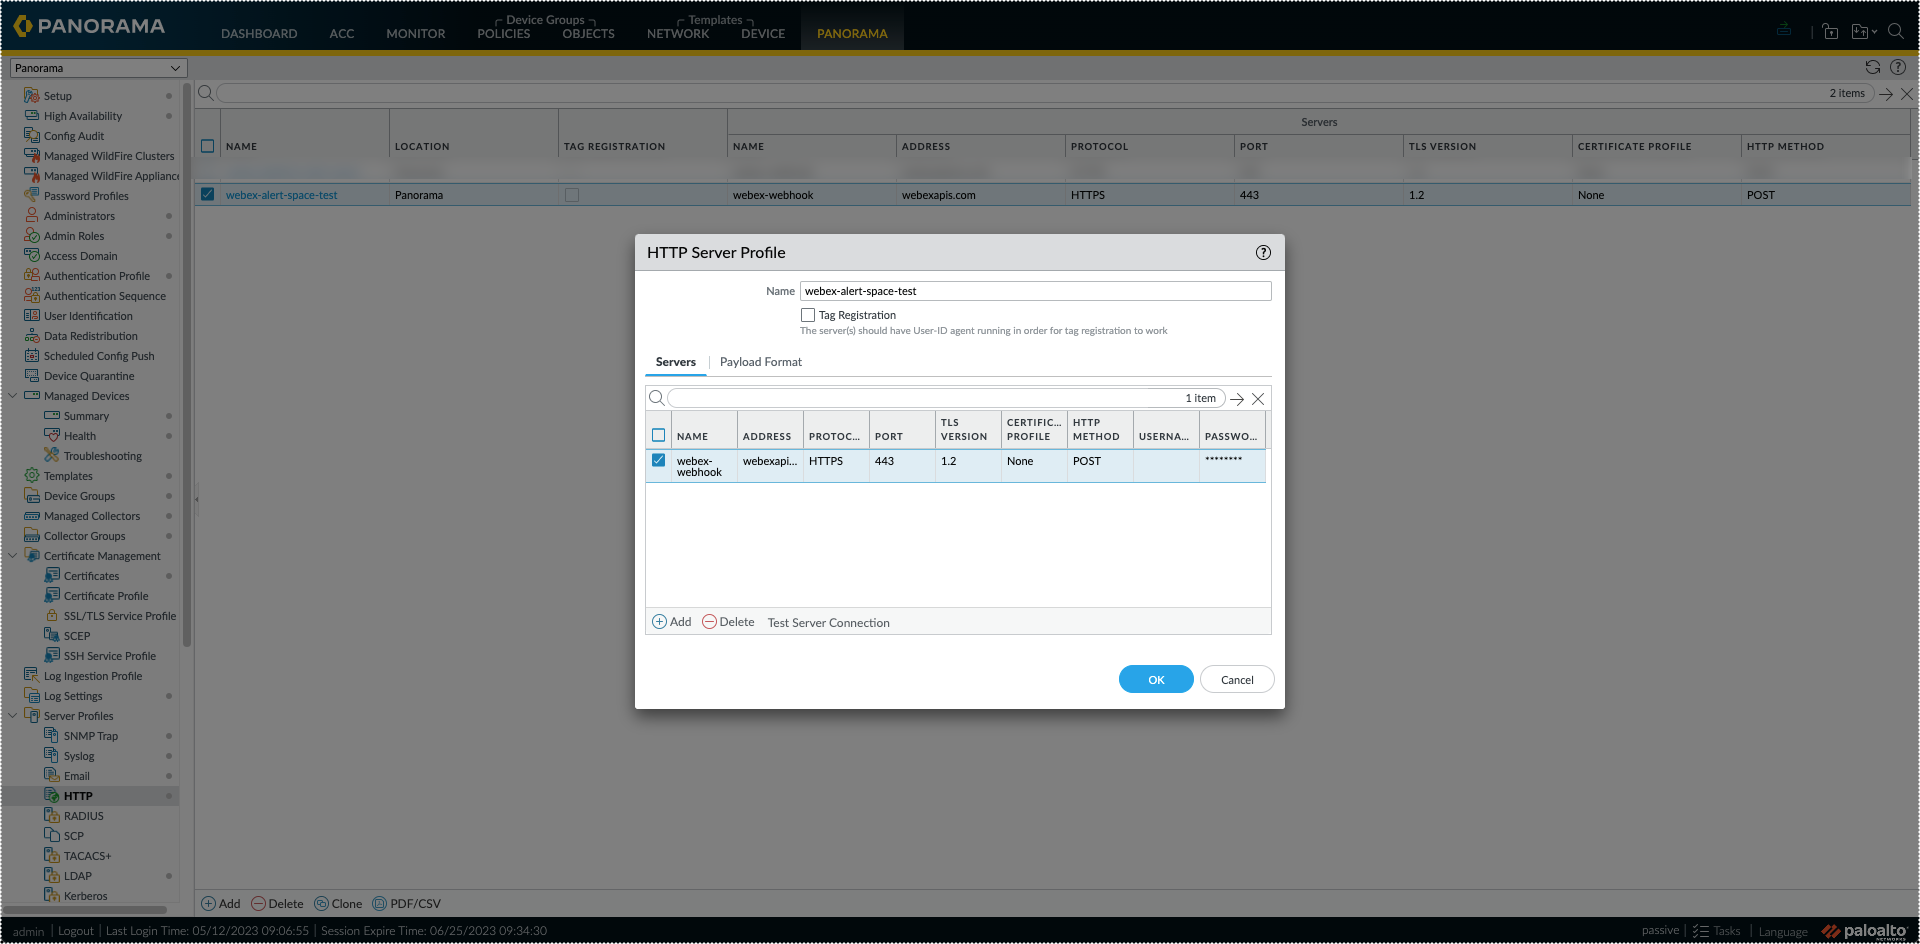Open the Syslog server profile icon
Screen dimensions: 1920x944
pyautogui.click(x=52, y=756)
